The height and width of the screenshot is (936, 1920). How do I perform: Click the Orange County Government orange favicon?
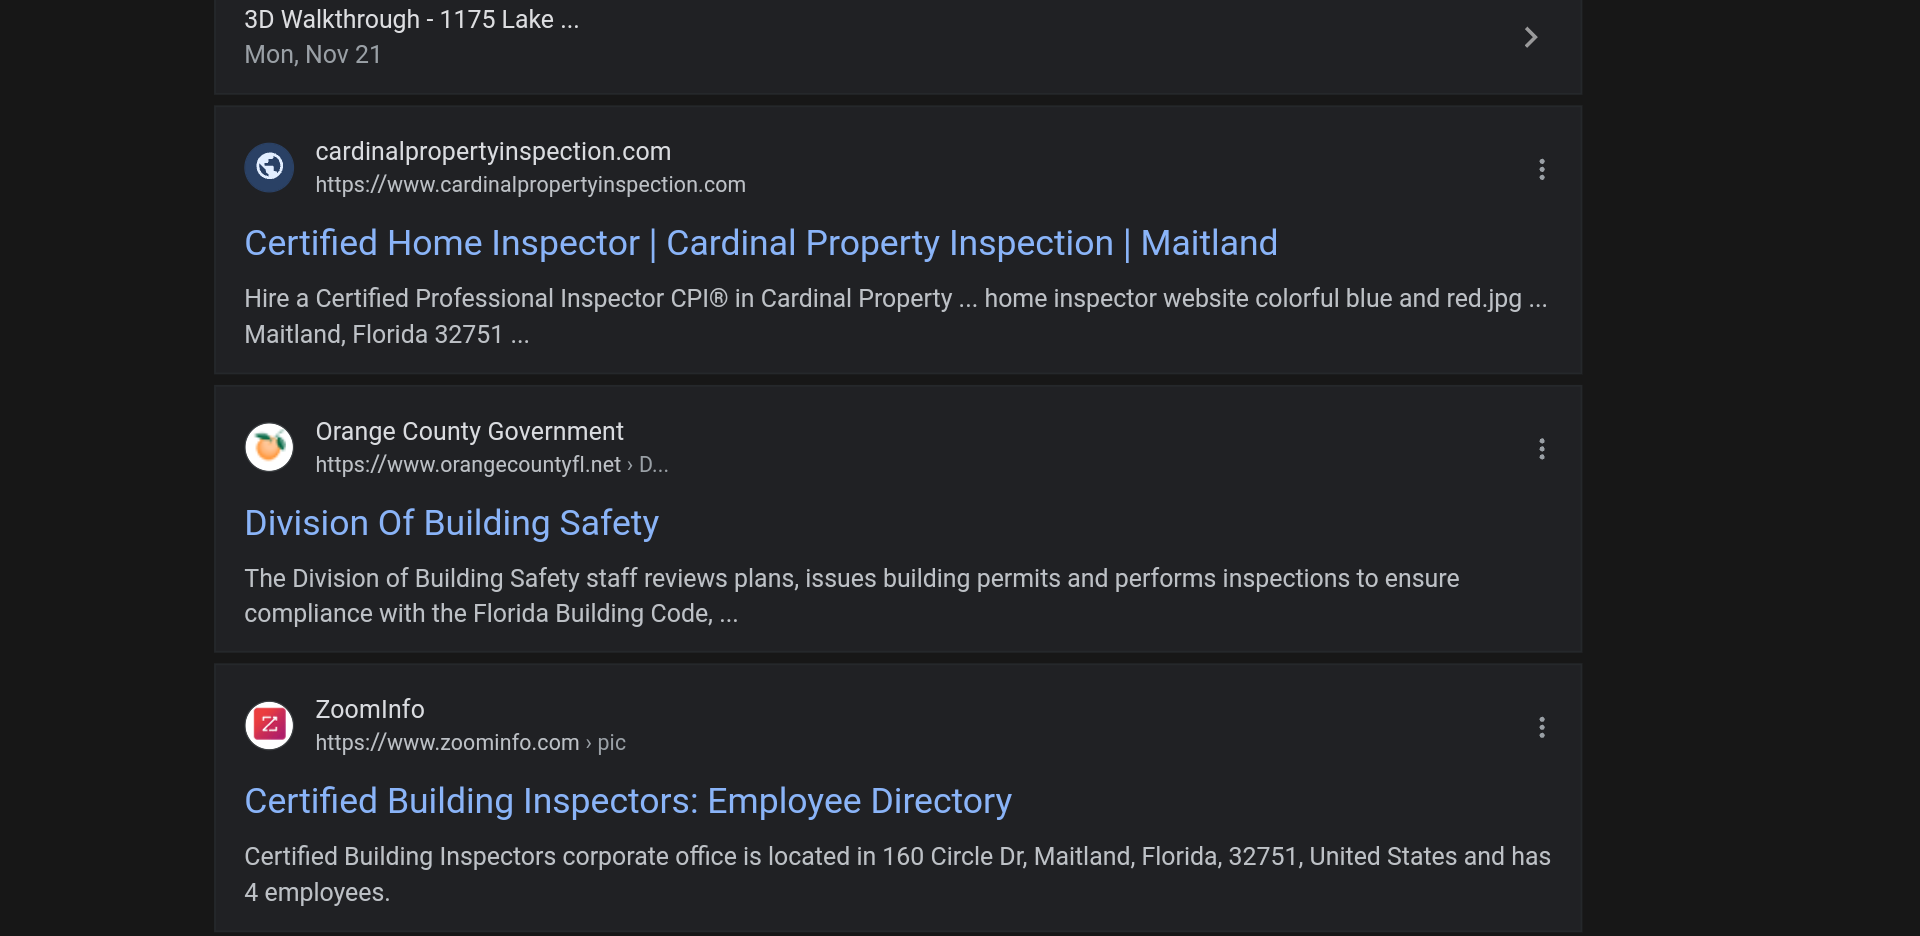point(269,447)
